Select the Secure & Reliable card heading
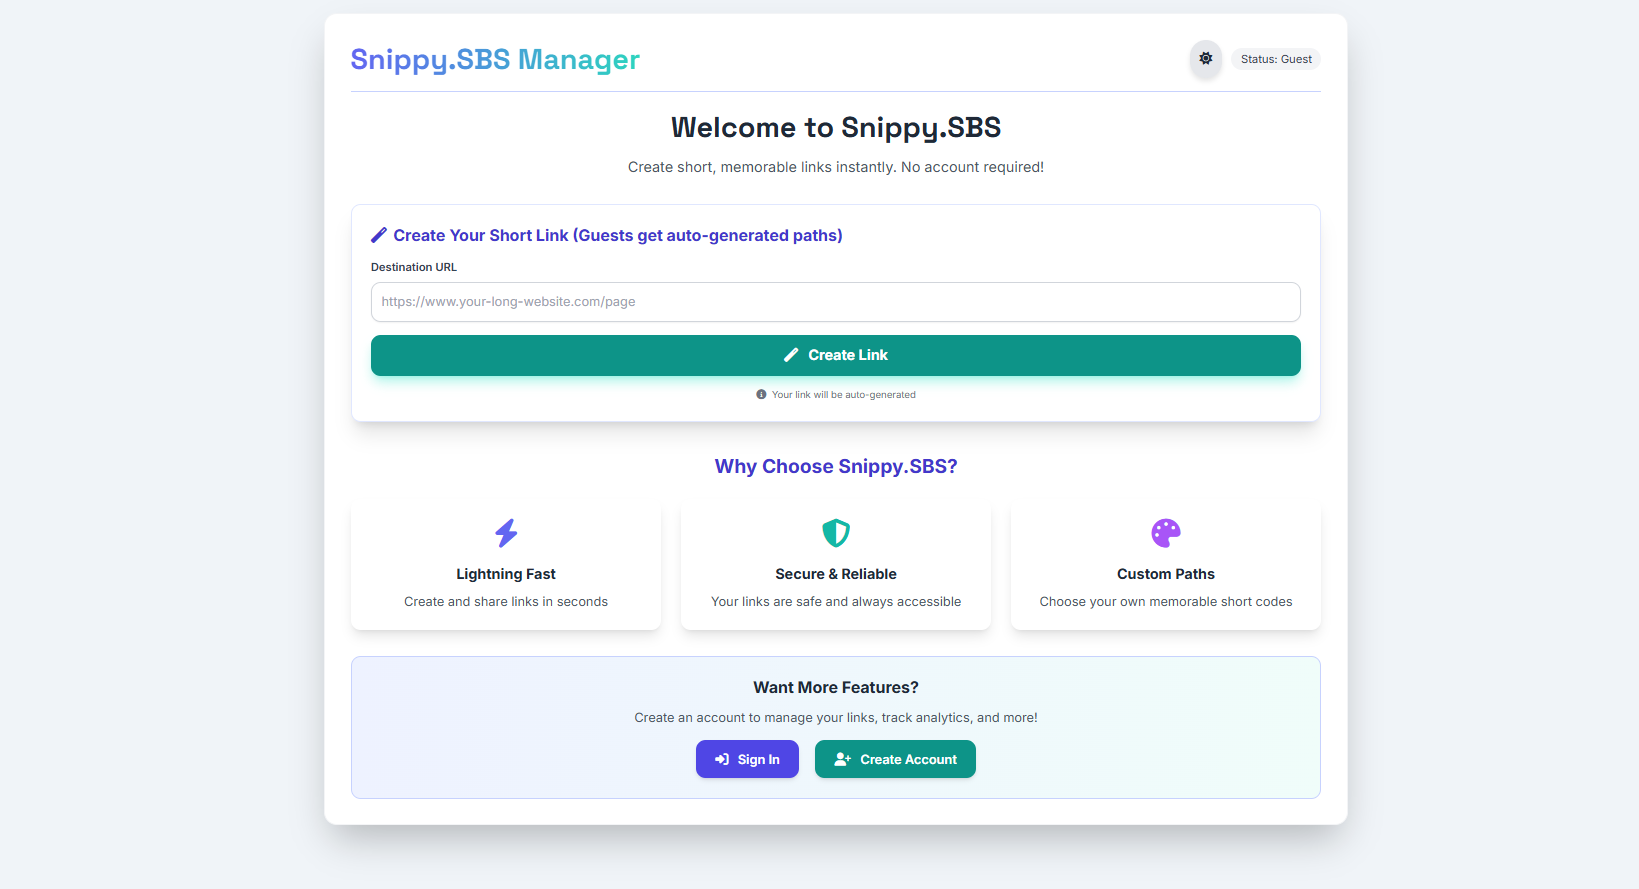Image resolution: width=1639 pixels, height=889 pixels. (x=836, y=574)
